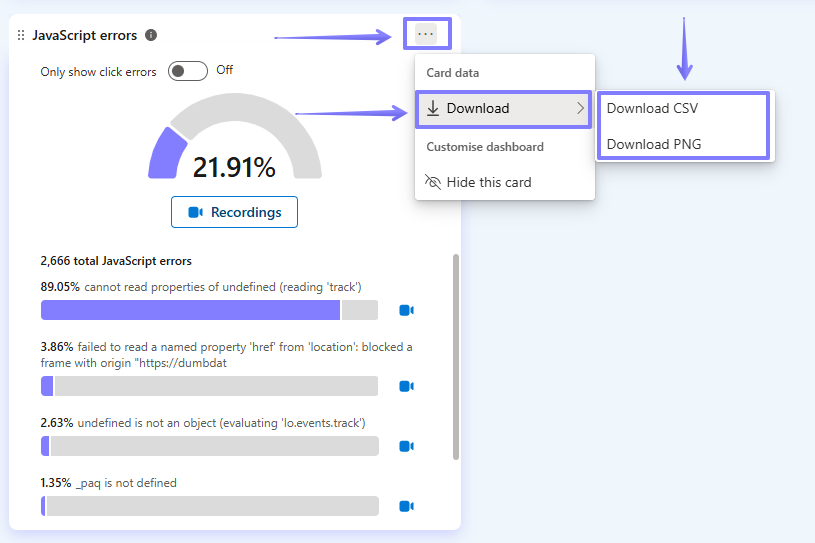
Task: Open the three-dot card options menu
Action: (426, 34)
